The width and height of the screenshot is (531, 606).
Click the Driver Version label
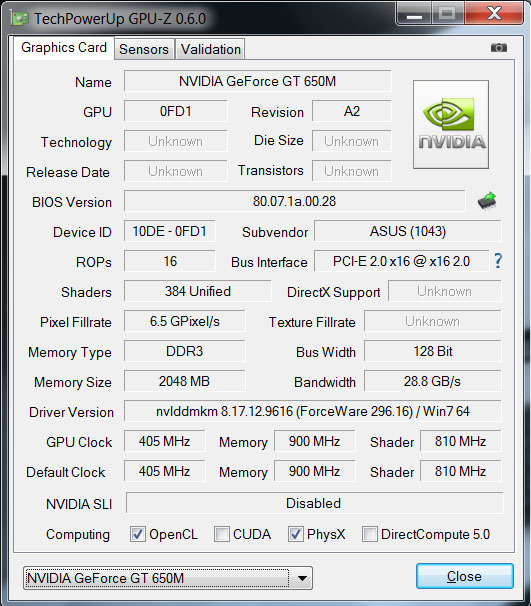click(71, 412)
